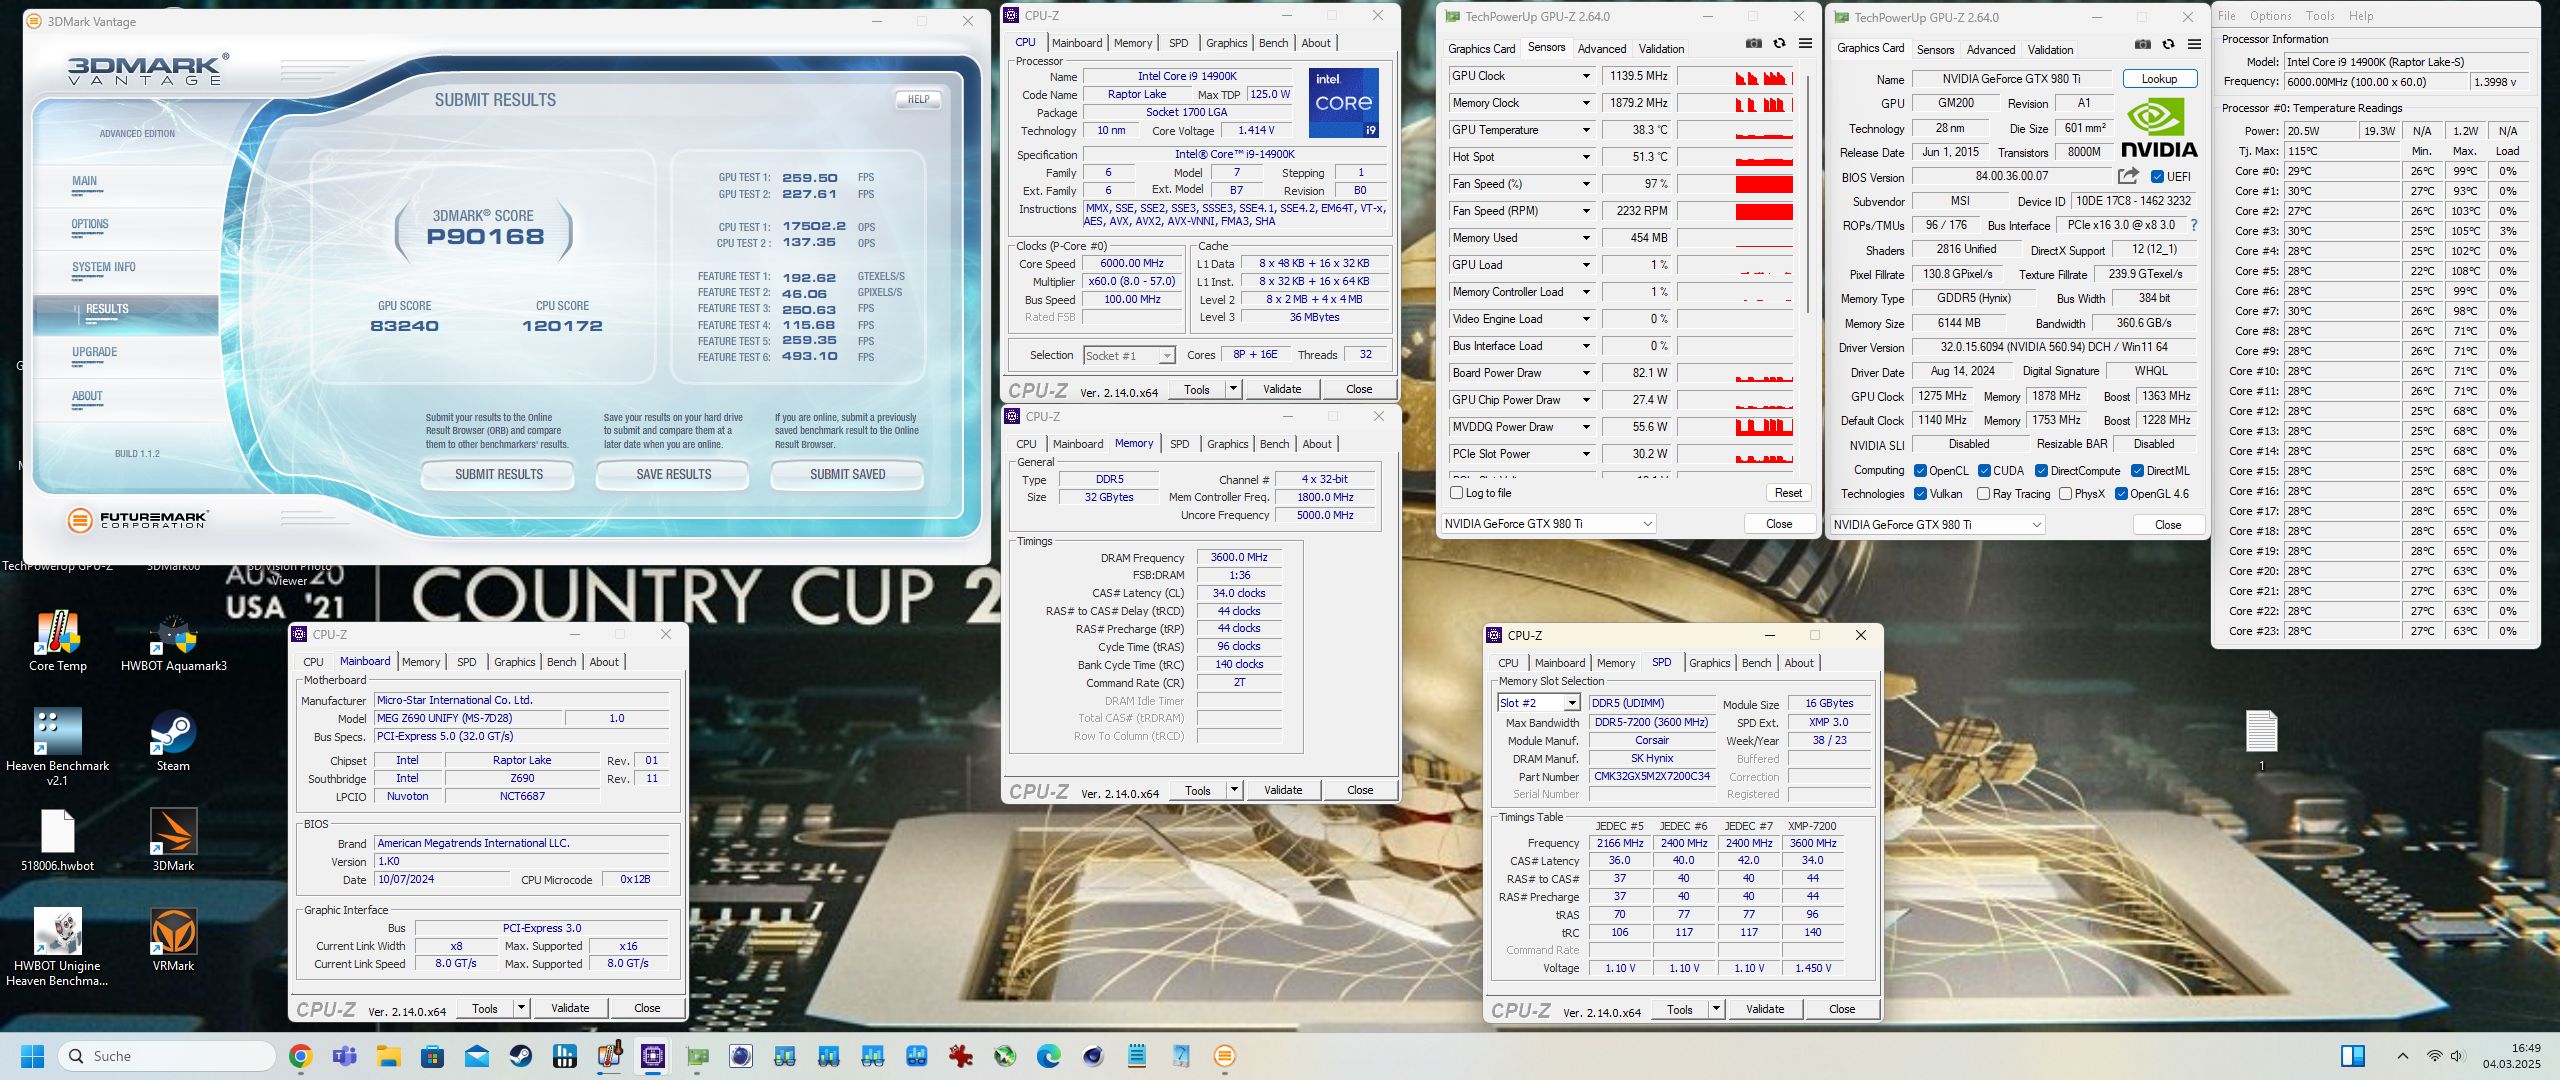Toggle Ray Tracing checkbox
The height and width of the screenshot is (1080, 2560).
click(x=1983, y=494)
